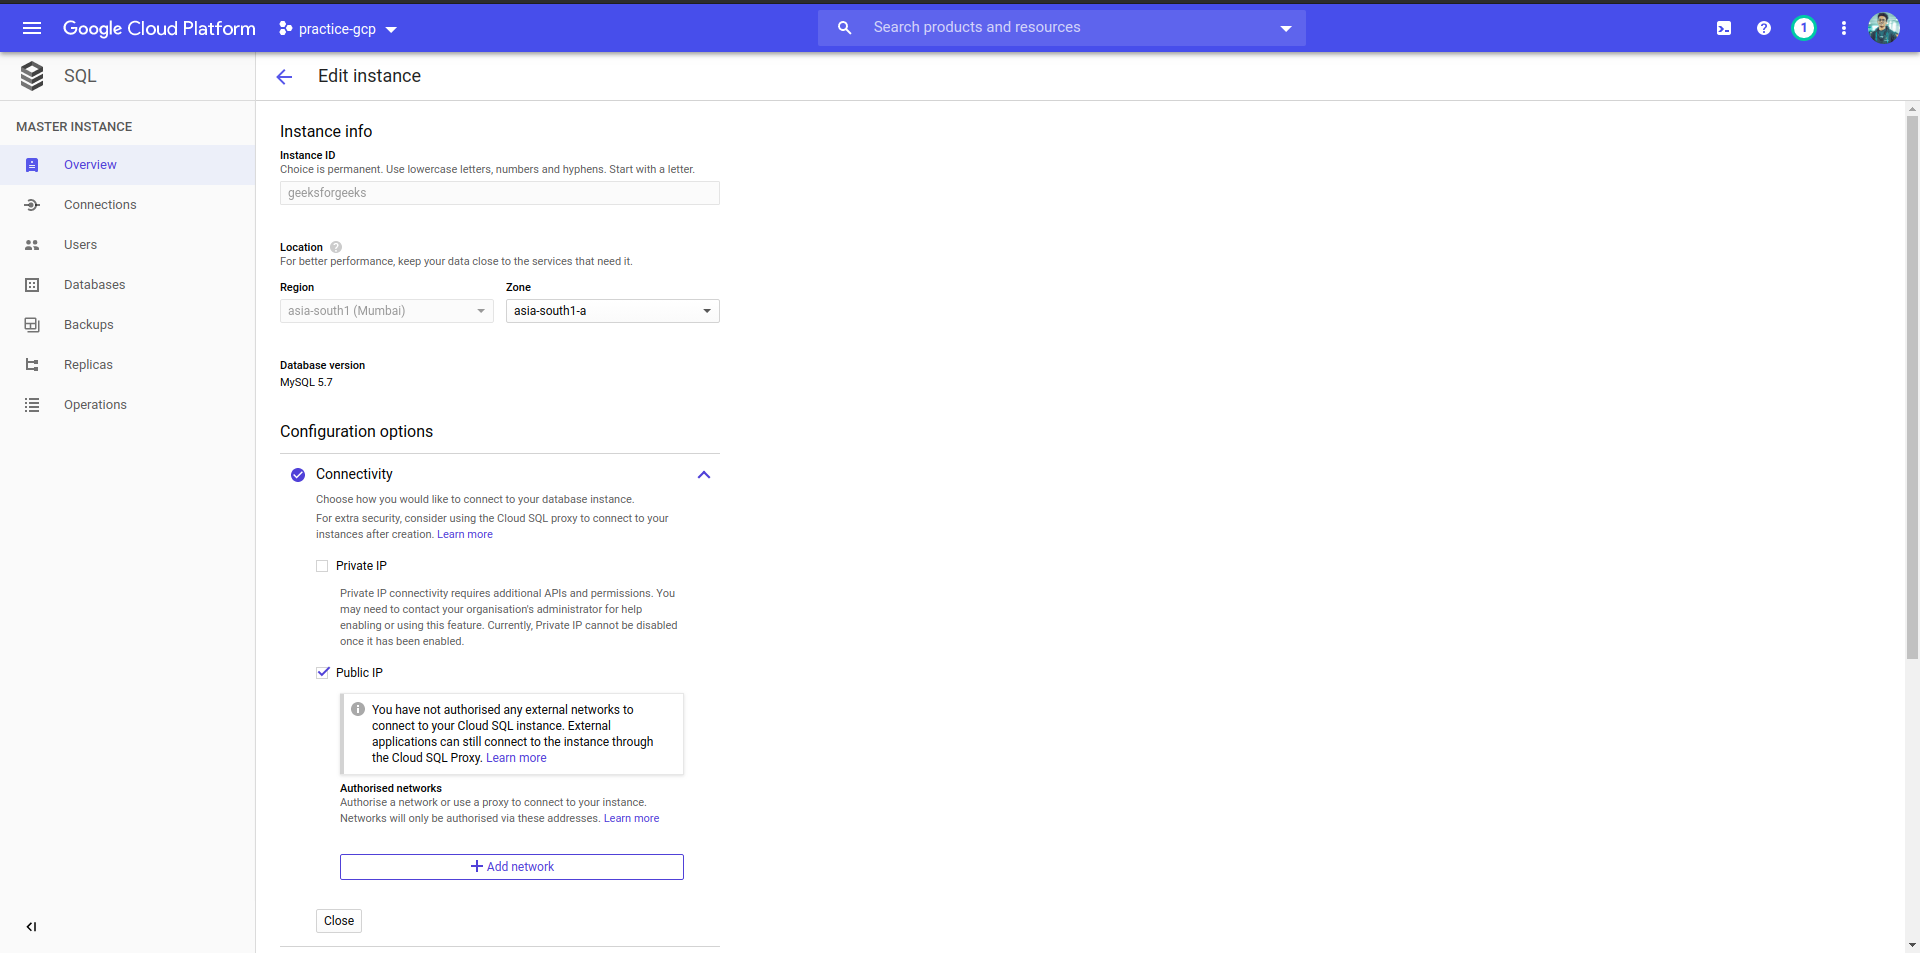Open notifications badge showing 1

1804,28
